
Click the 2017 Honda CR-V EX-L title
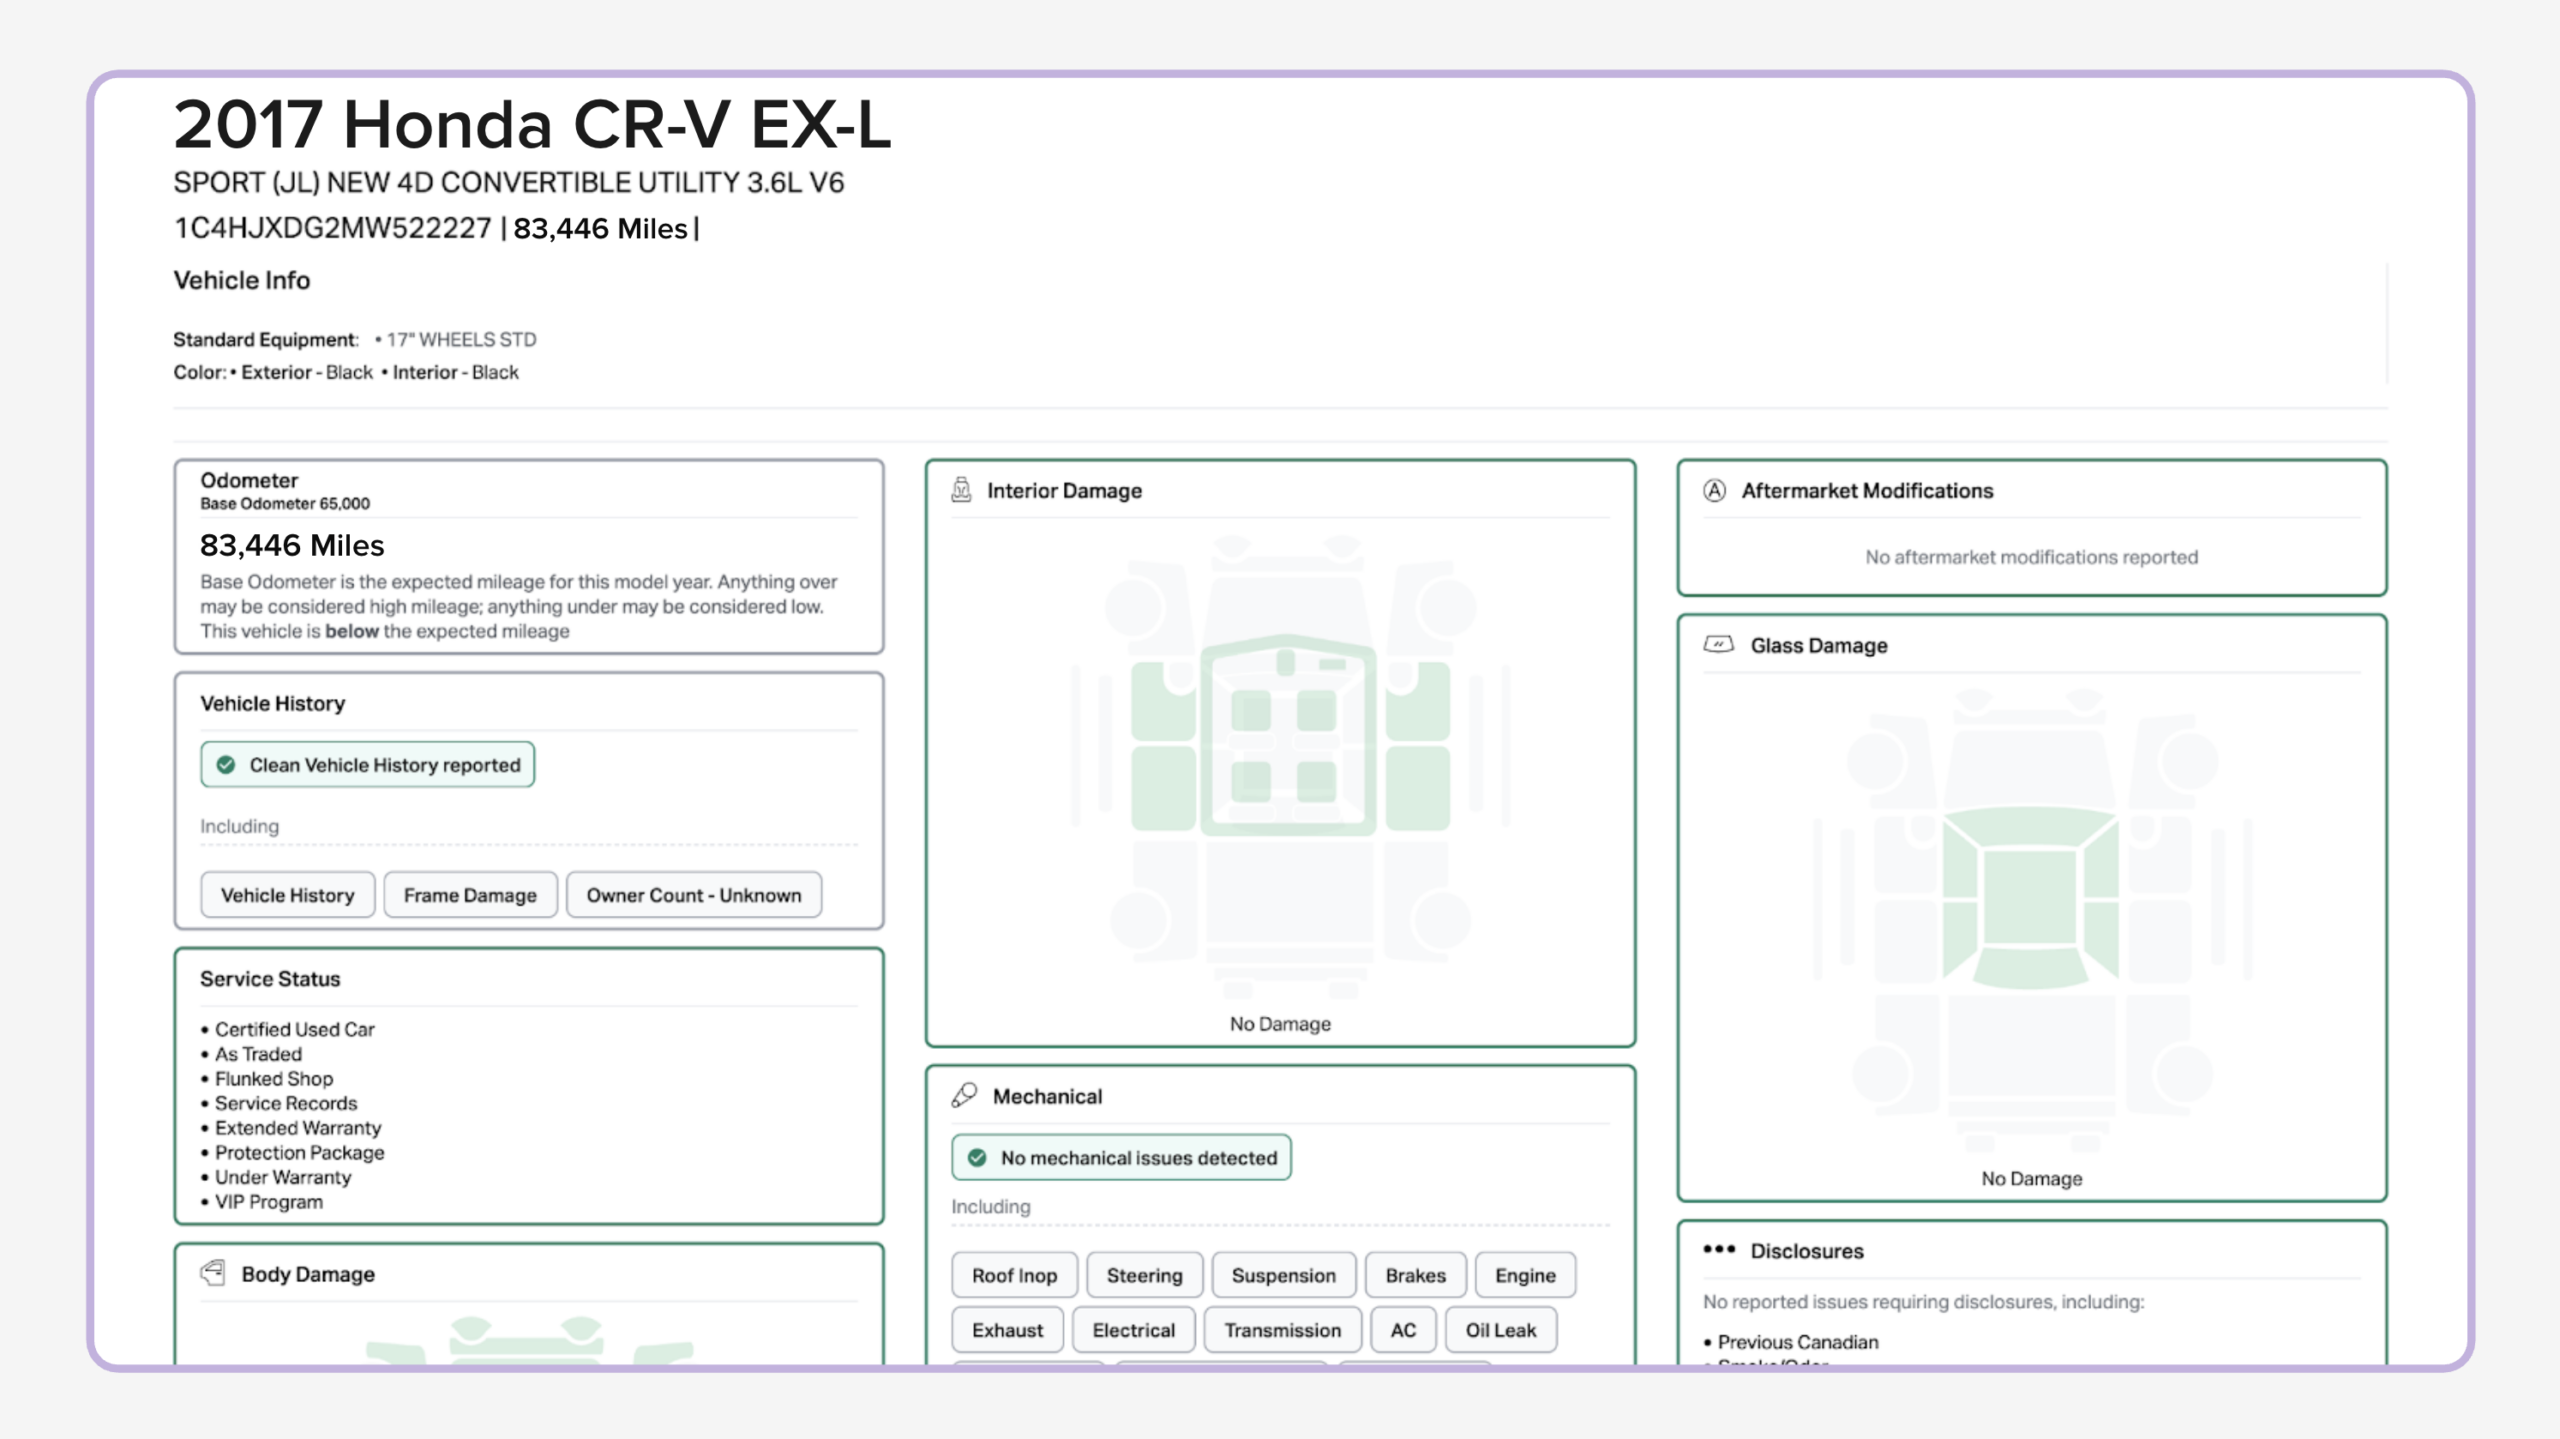point(532,124)
